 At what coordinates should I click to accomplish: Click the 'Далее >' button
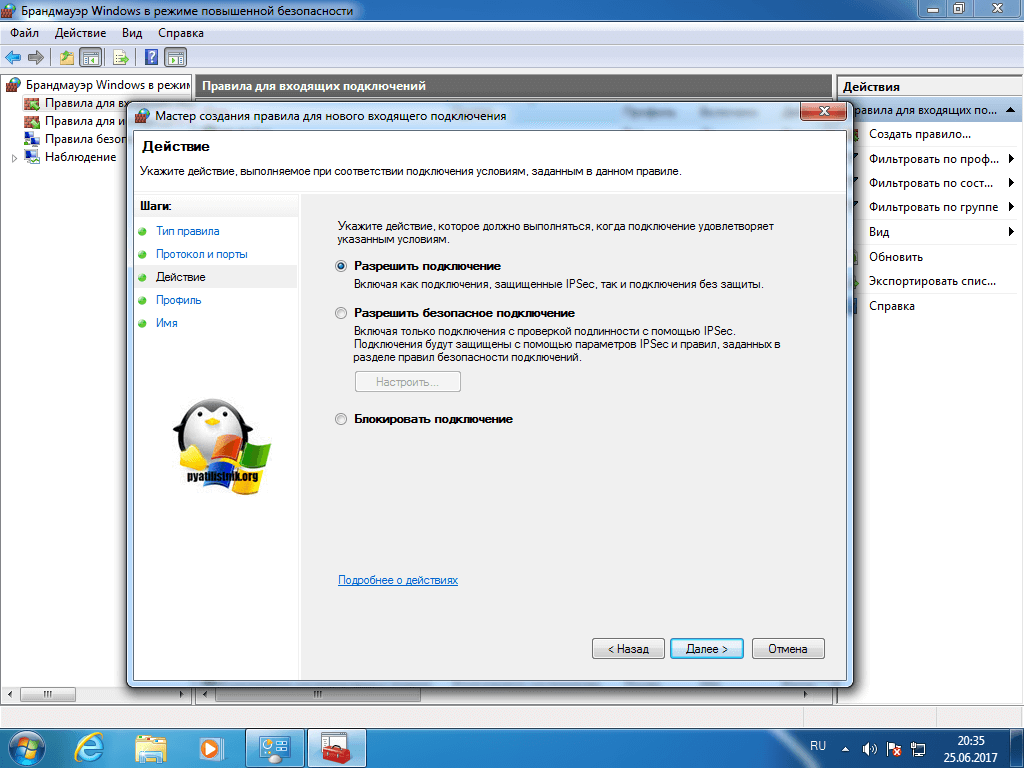(x=706, y=649)
